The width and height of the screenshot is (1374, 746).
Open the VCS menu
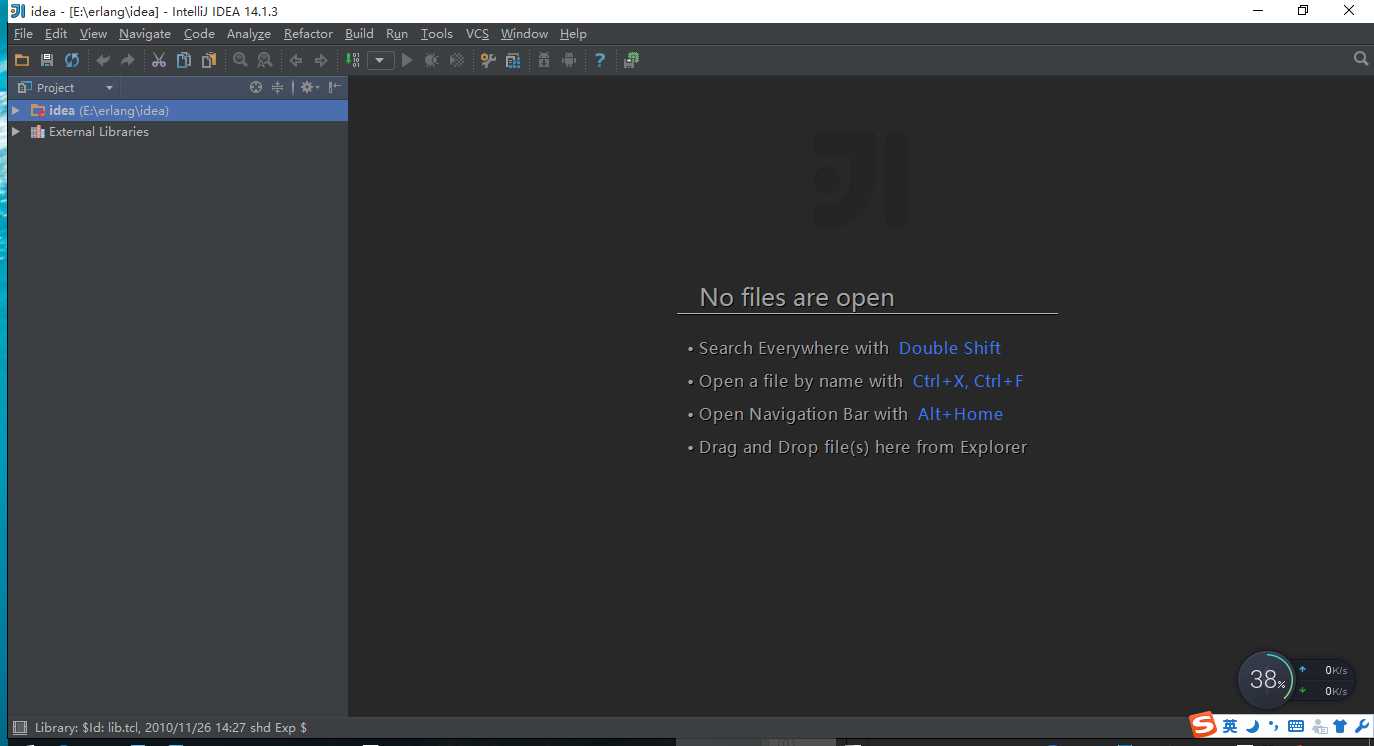pyautogui.click(x=477, y=34)
